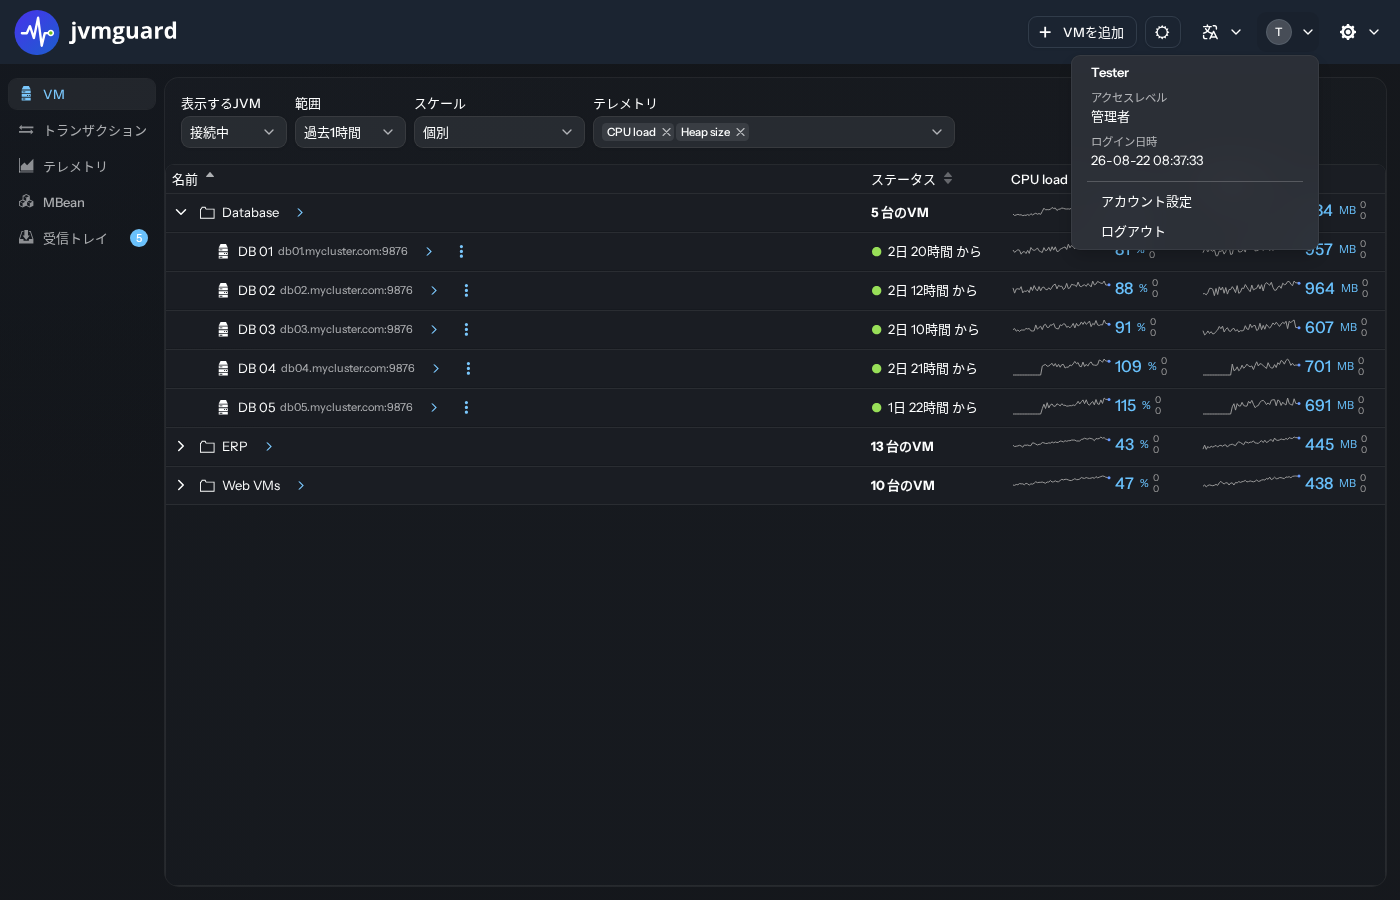Remove the Heap size telemetry tag
This screenshot has width=1400, height=900.
point(740,132)
